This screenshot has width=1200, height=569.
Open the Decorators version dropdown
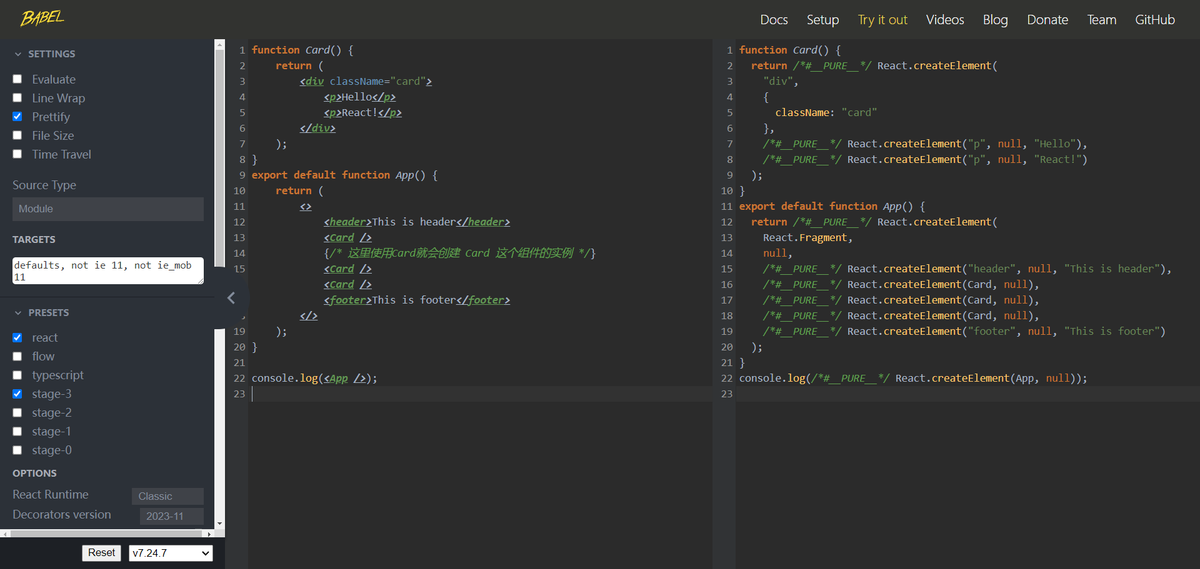168,516
